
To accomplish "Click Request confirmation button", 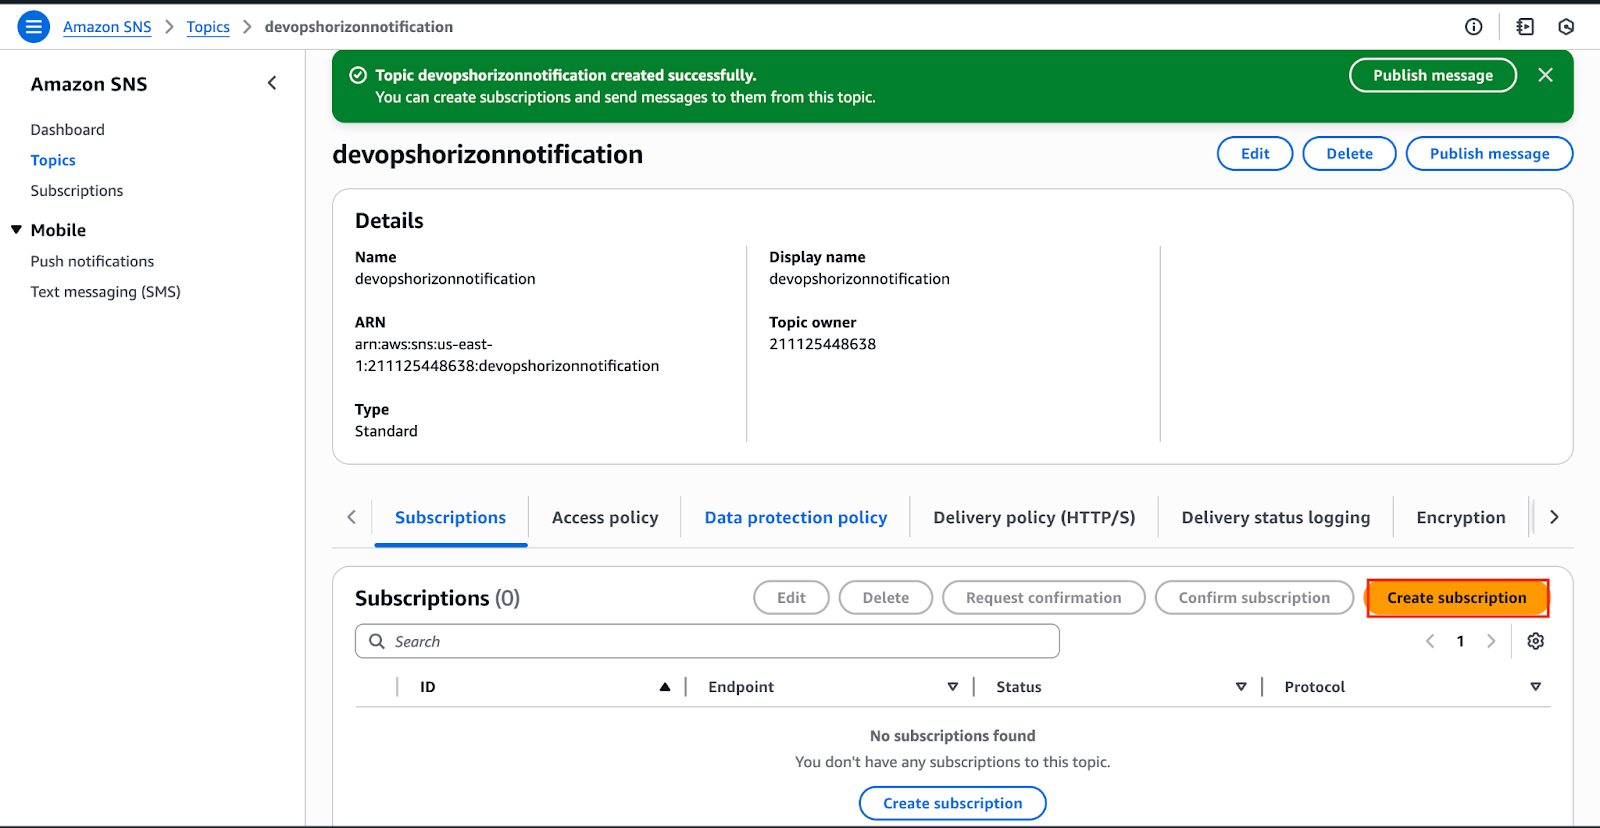I will click(1044, 598).
